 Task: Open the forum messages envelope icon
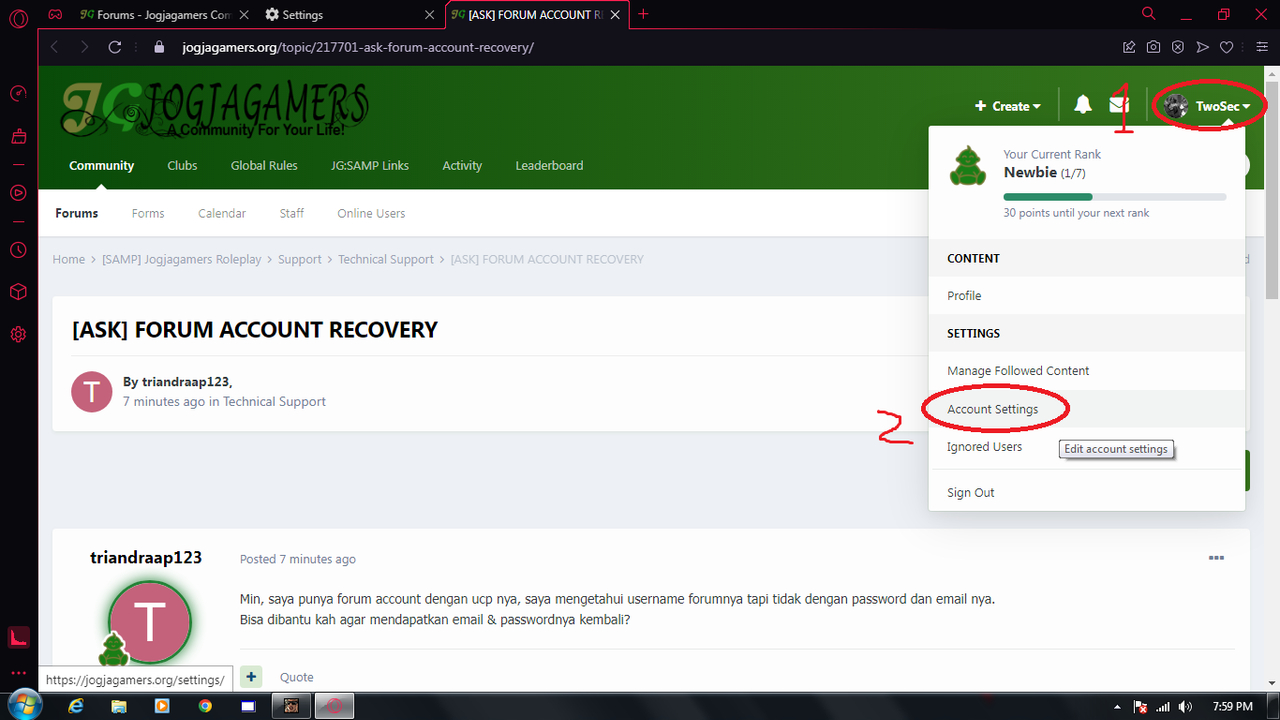(x=1119, y=105)
